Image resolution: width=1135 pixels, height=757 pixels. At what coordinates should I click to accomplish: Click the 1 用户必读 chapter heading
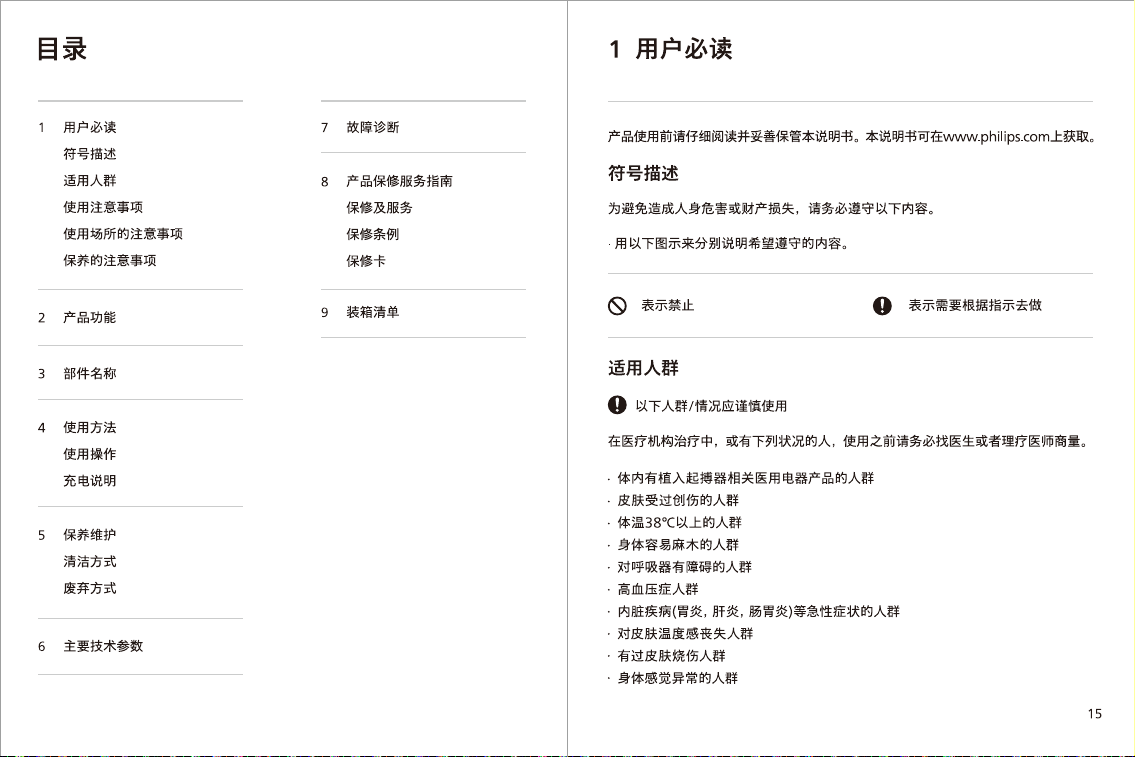670,49
